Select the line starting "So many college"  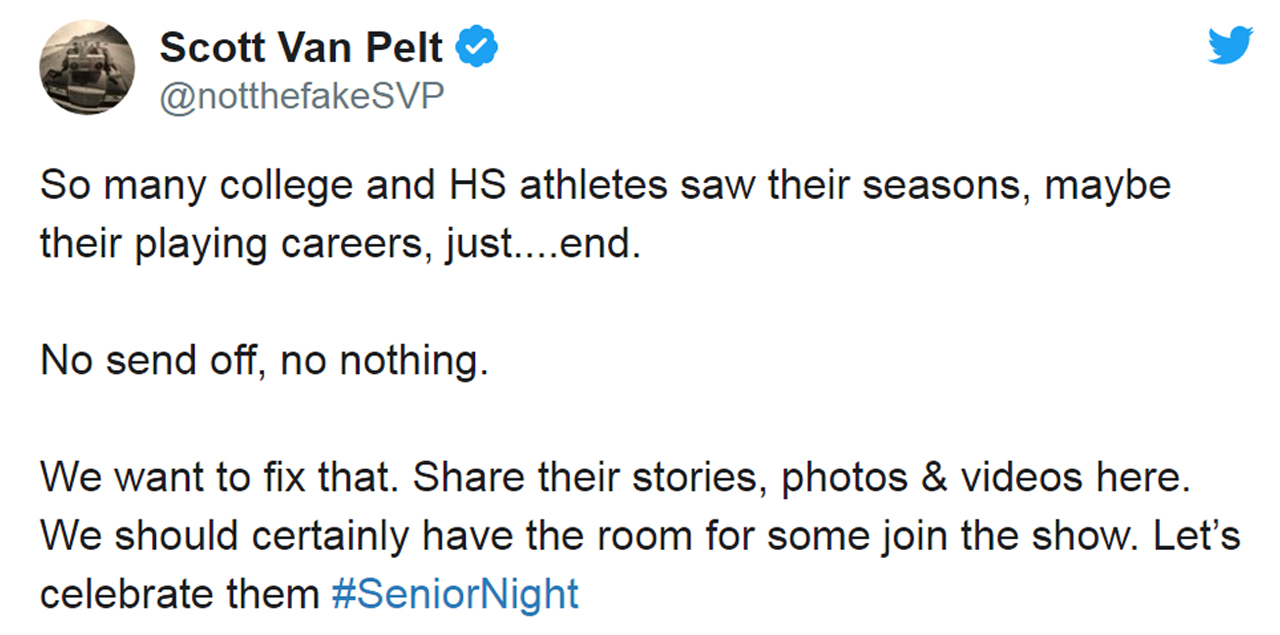click(605, 187)
